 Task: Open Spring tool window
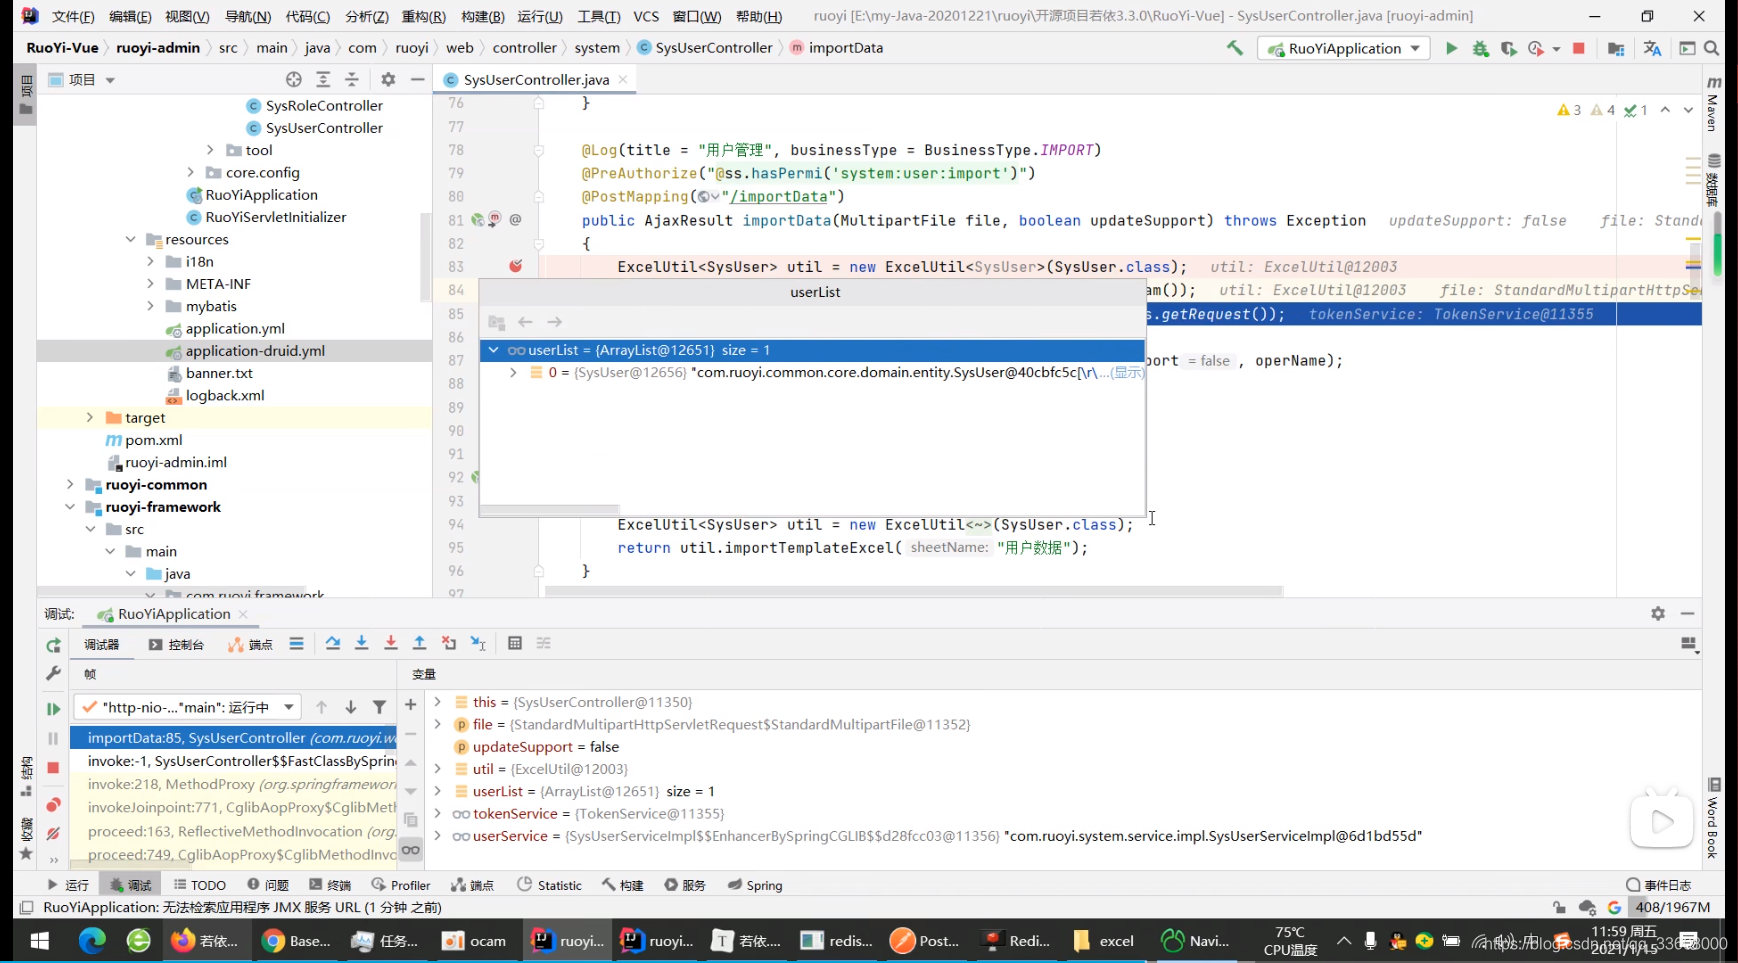[755, 885]
